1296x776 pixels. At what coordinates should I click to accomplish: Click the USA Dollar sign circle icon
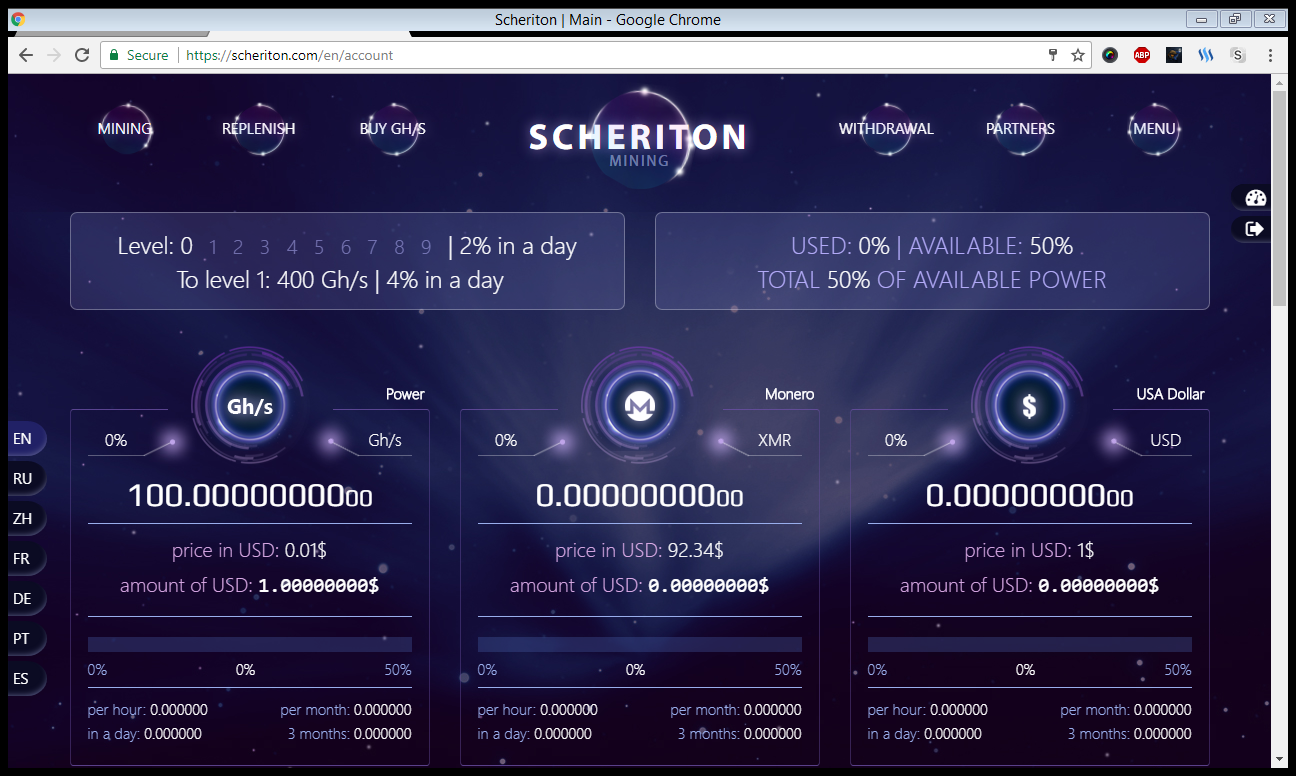(x=1030, y=406)
